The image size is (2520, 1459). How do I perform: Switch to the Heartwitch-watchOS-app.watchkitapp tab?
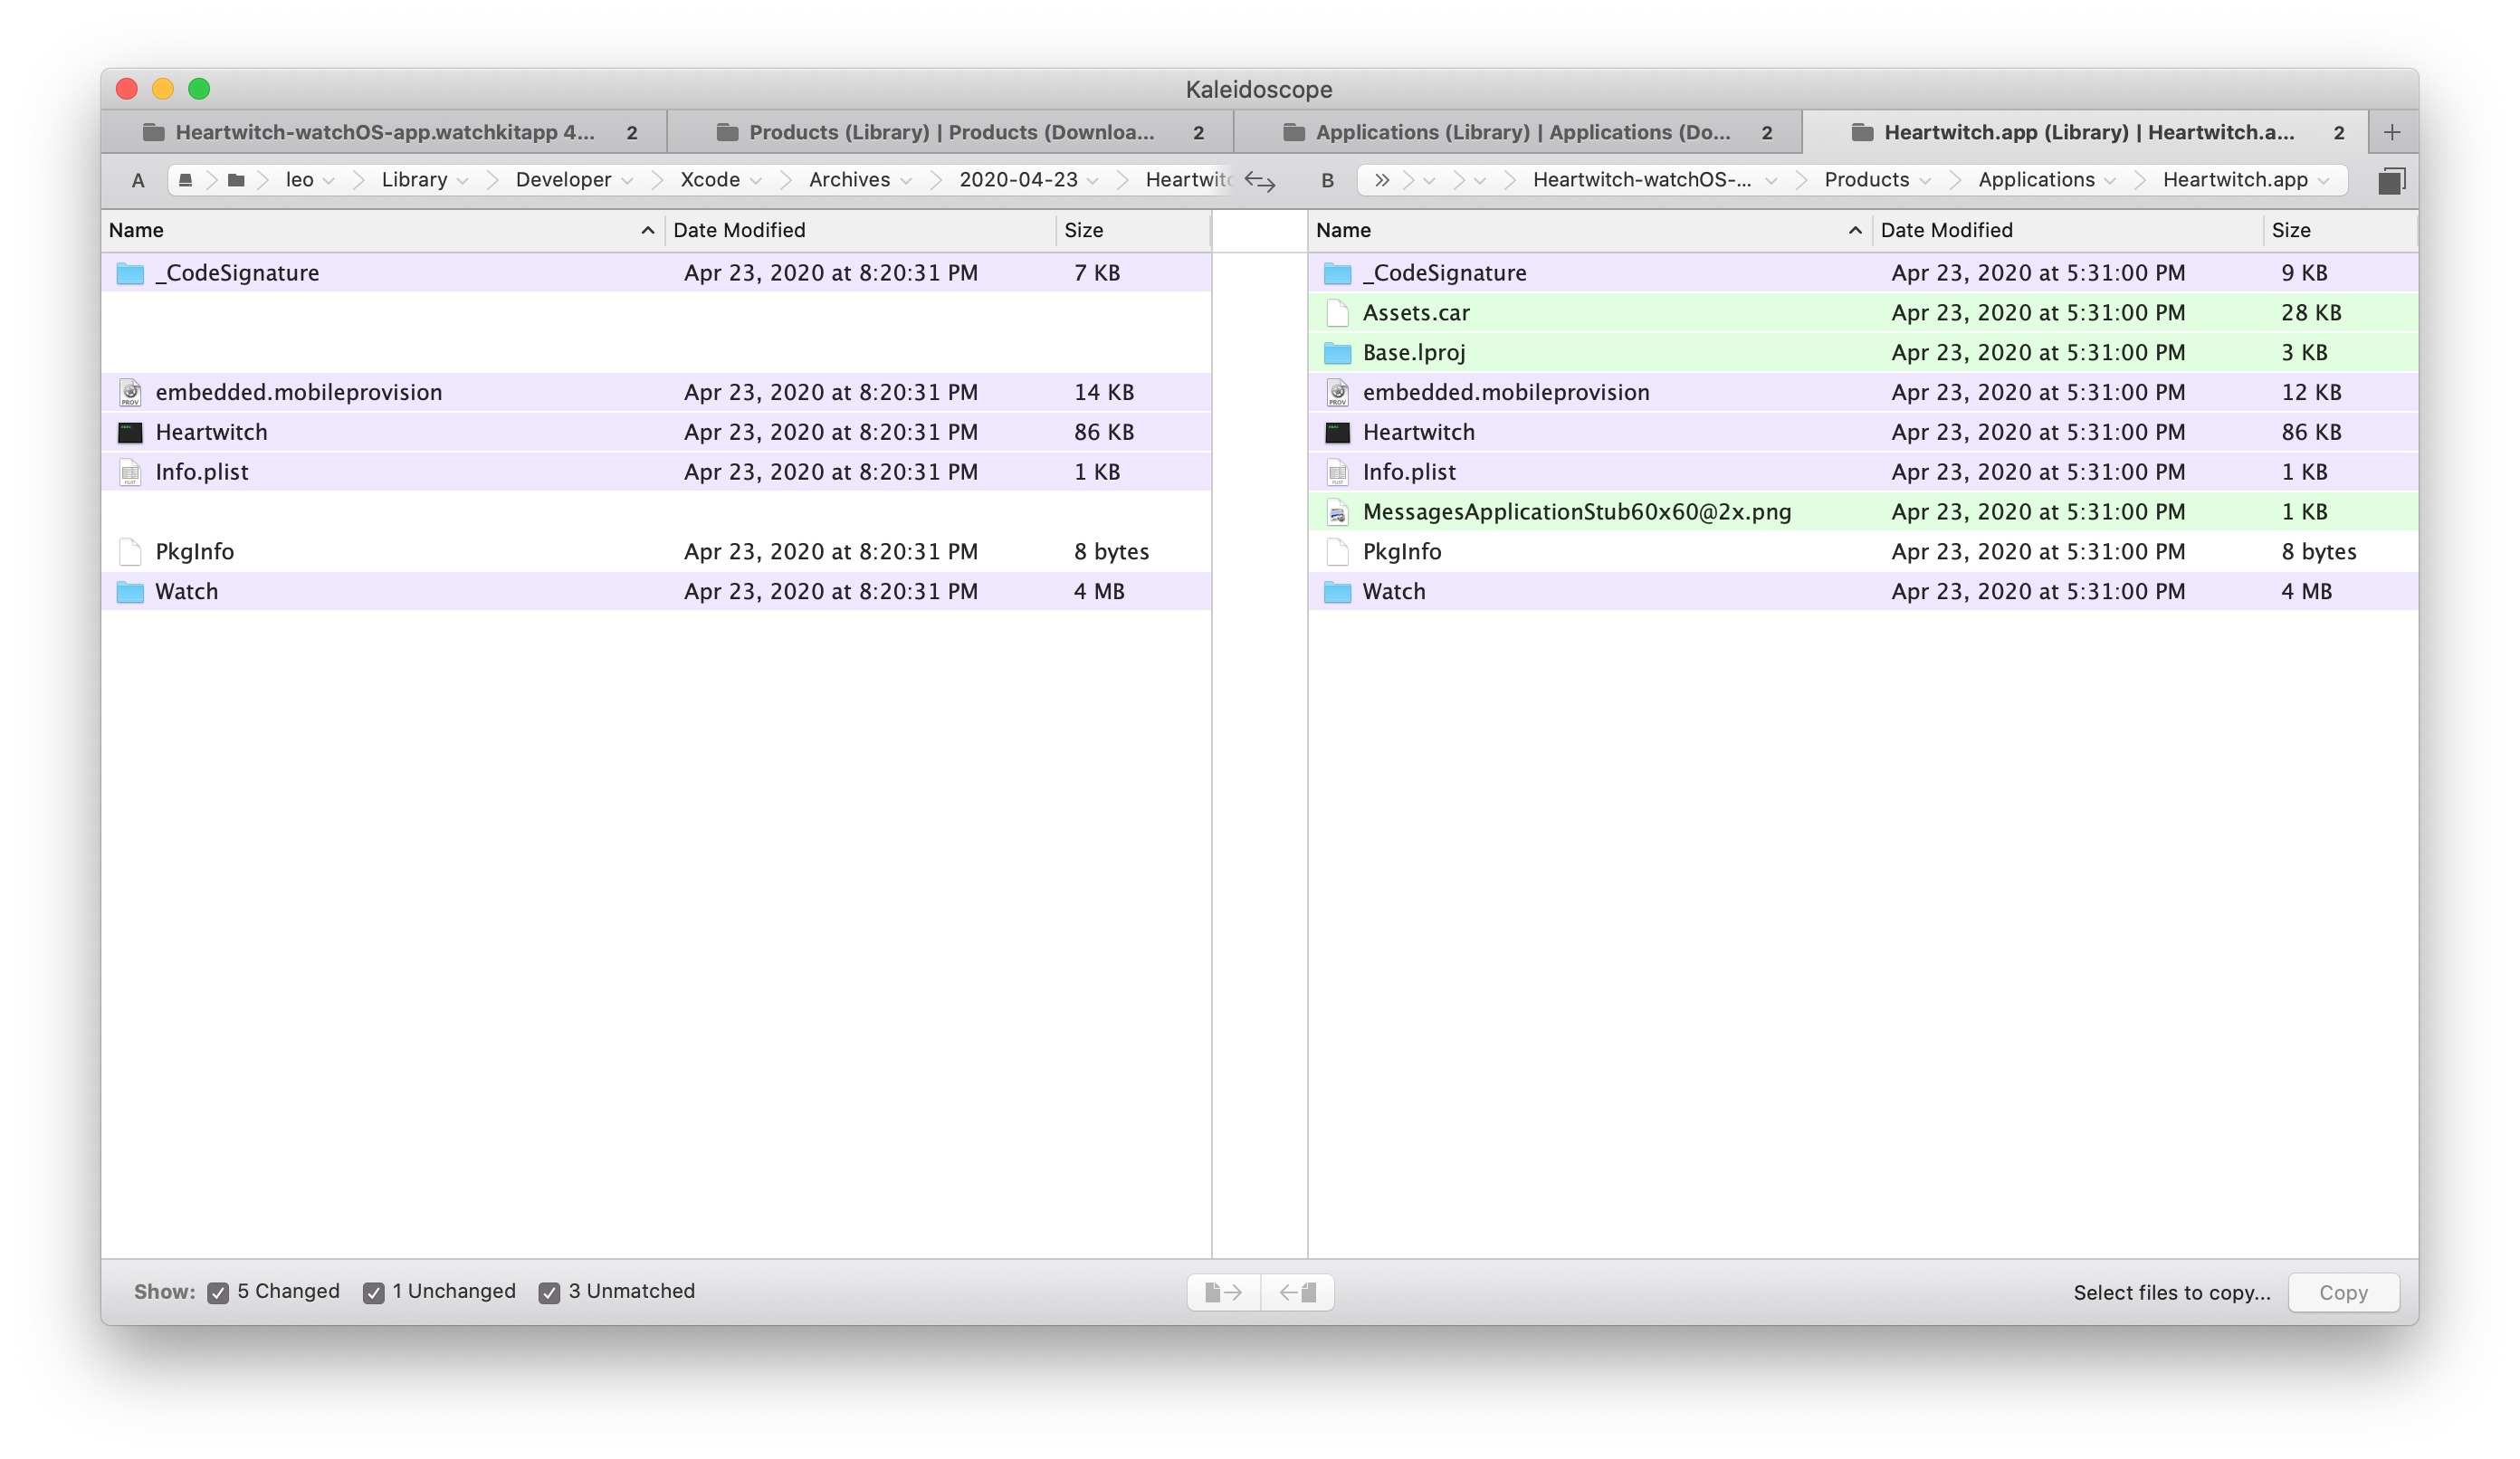pyautogui.click(x=385, y=132)
